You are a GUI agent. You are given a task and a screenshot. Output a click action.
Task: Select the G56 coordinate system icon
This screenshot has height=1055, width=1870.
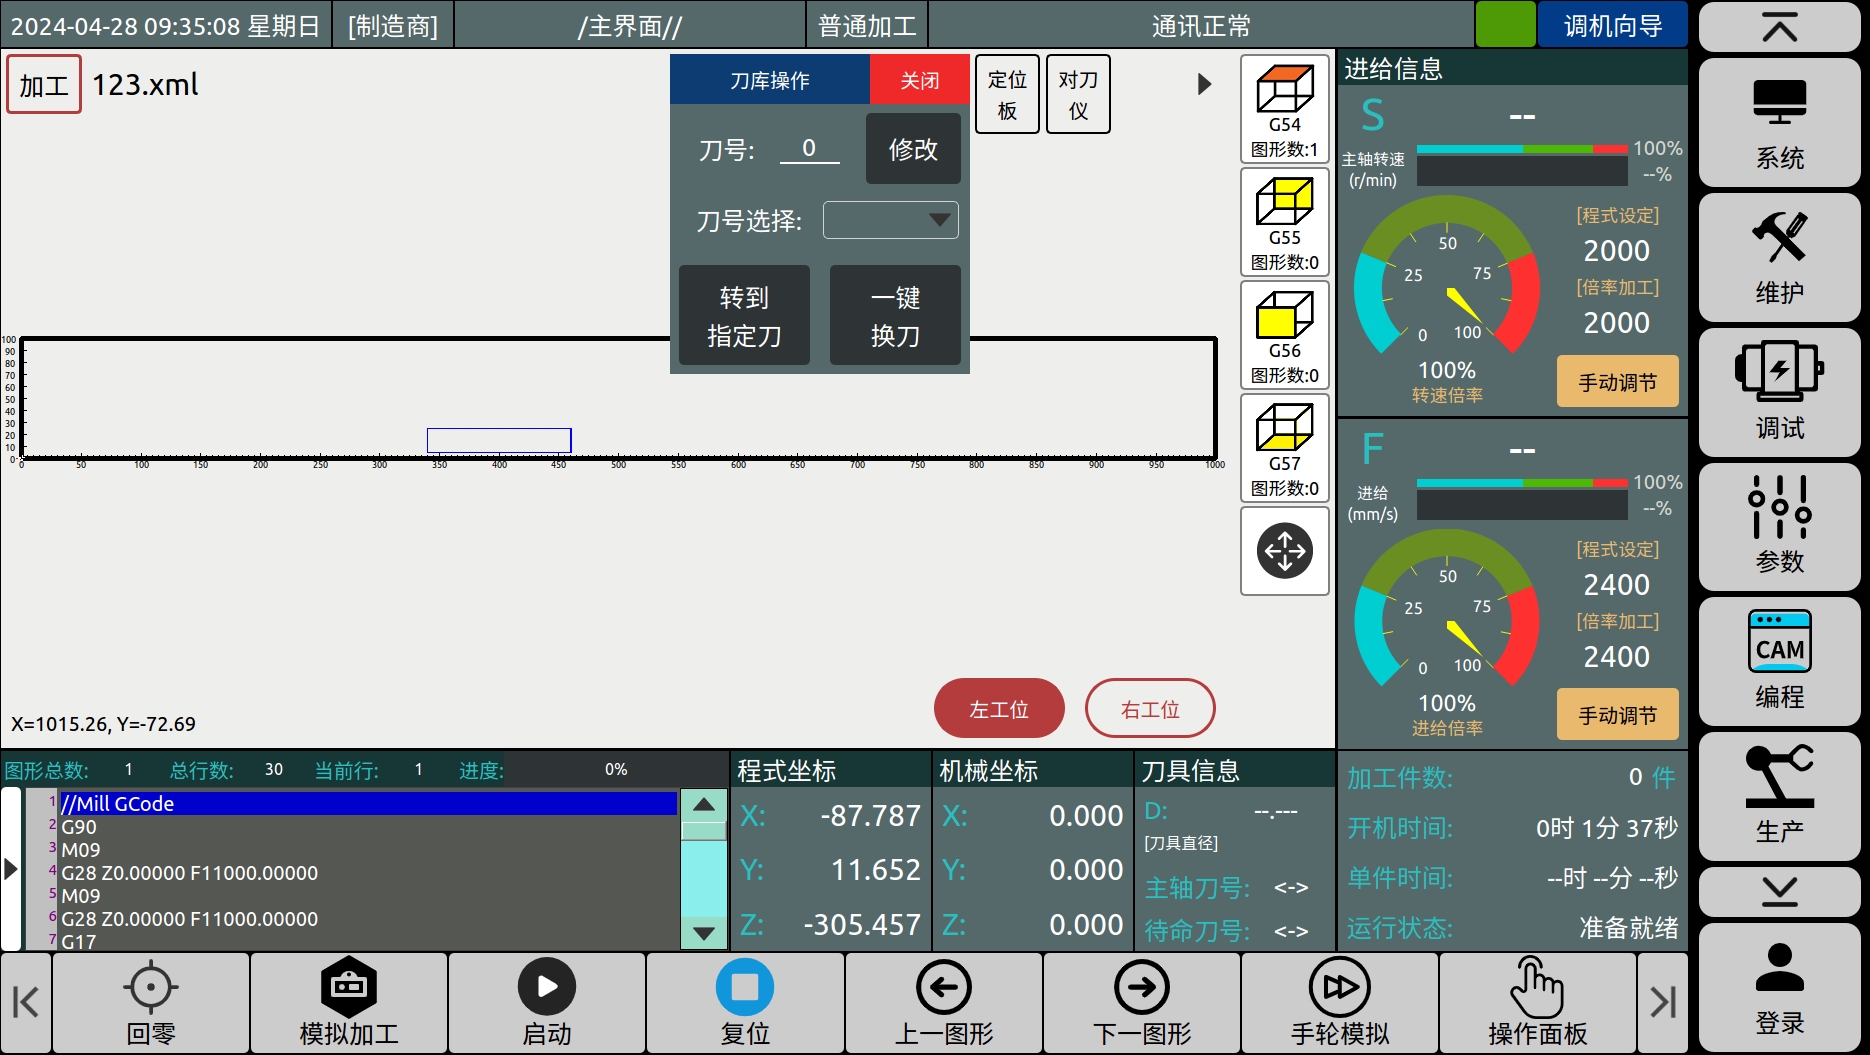click(1284, 335)
